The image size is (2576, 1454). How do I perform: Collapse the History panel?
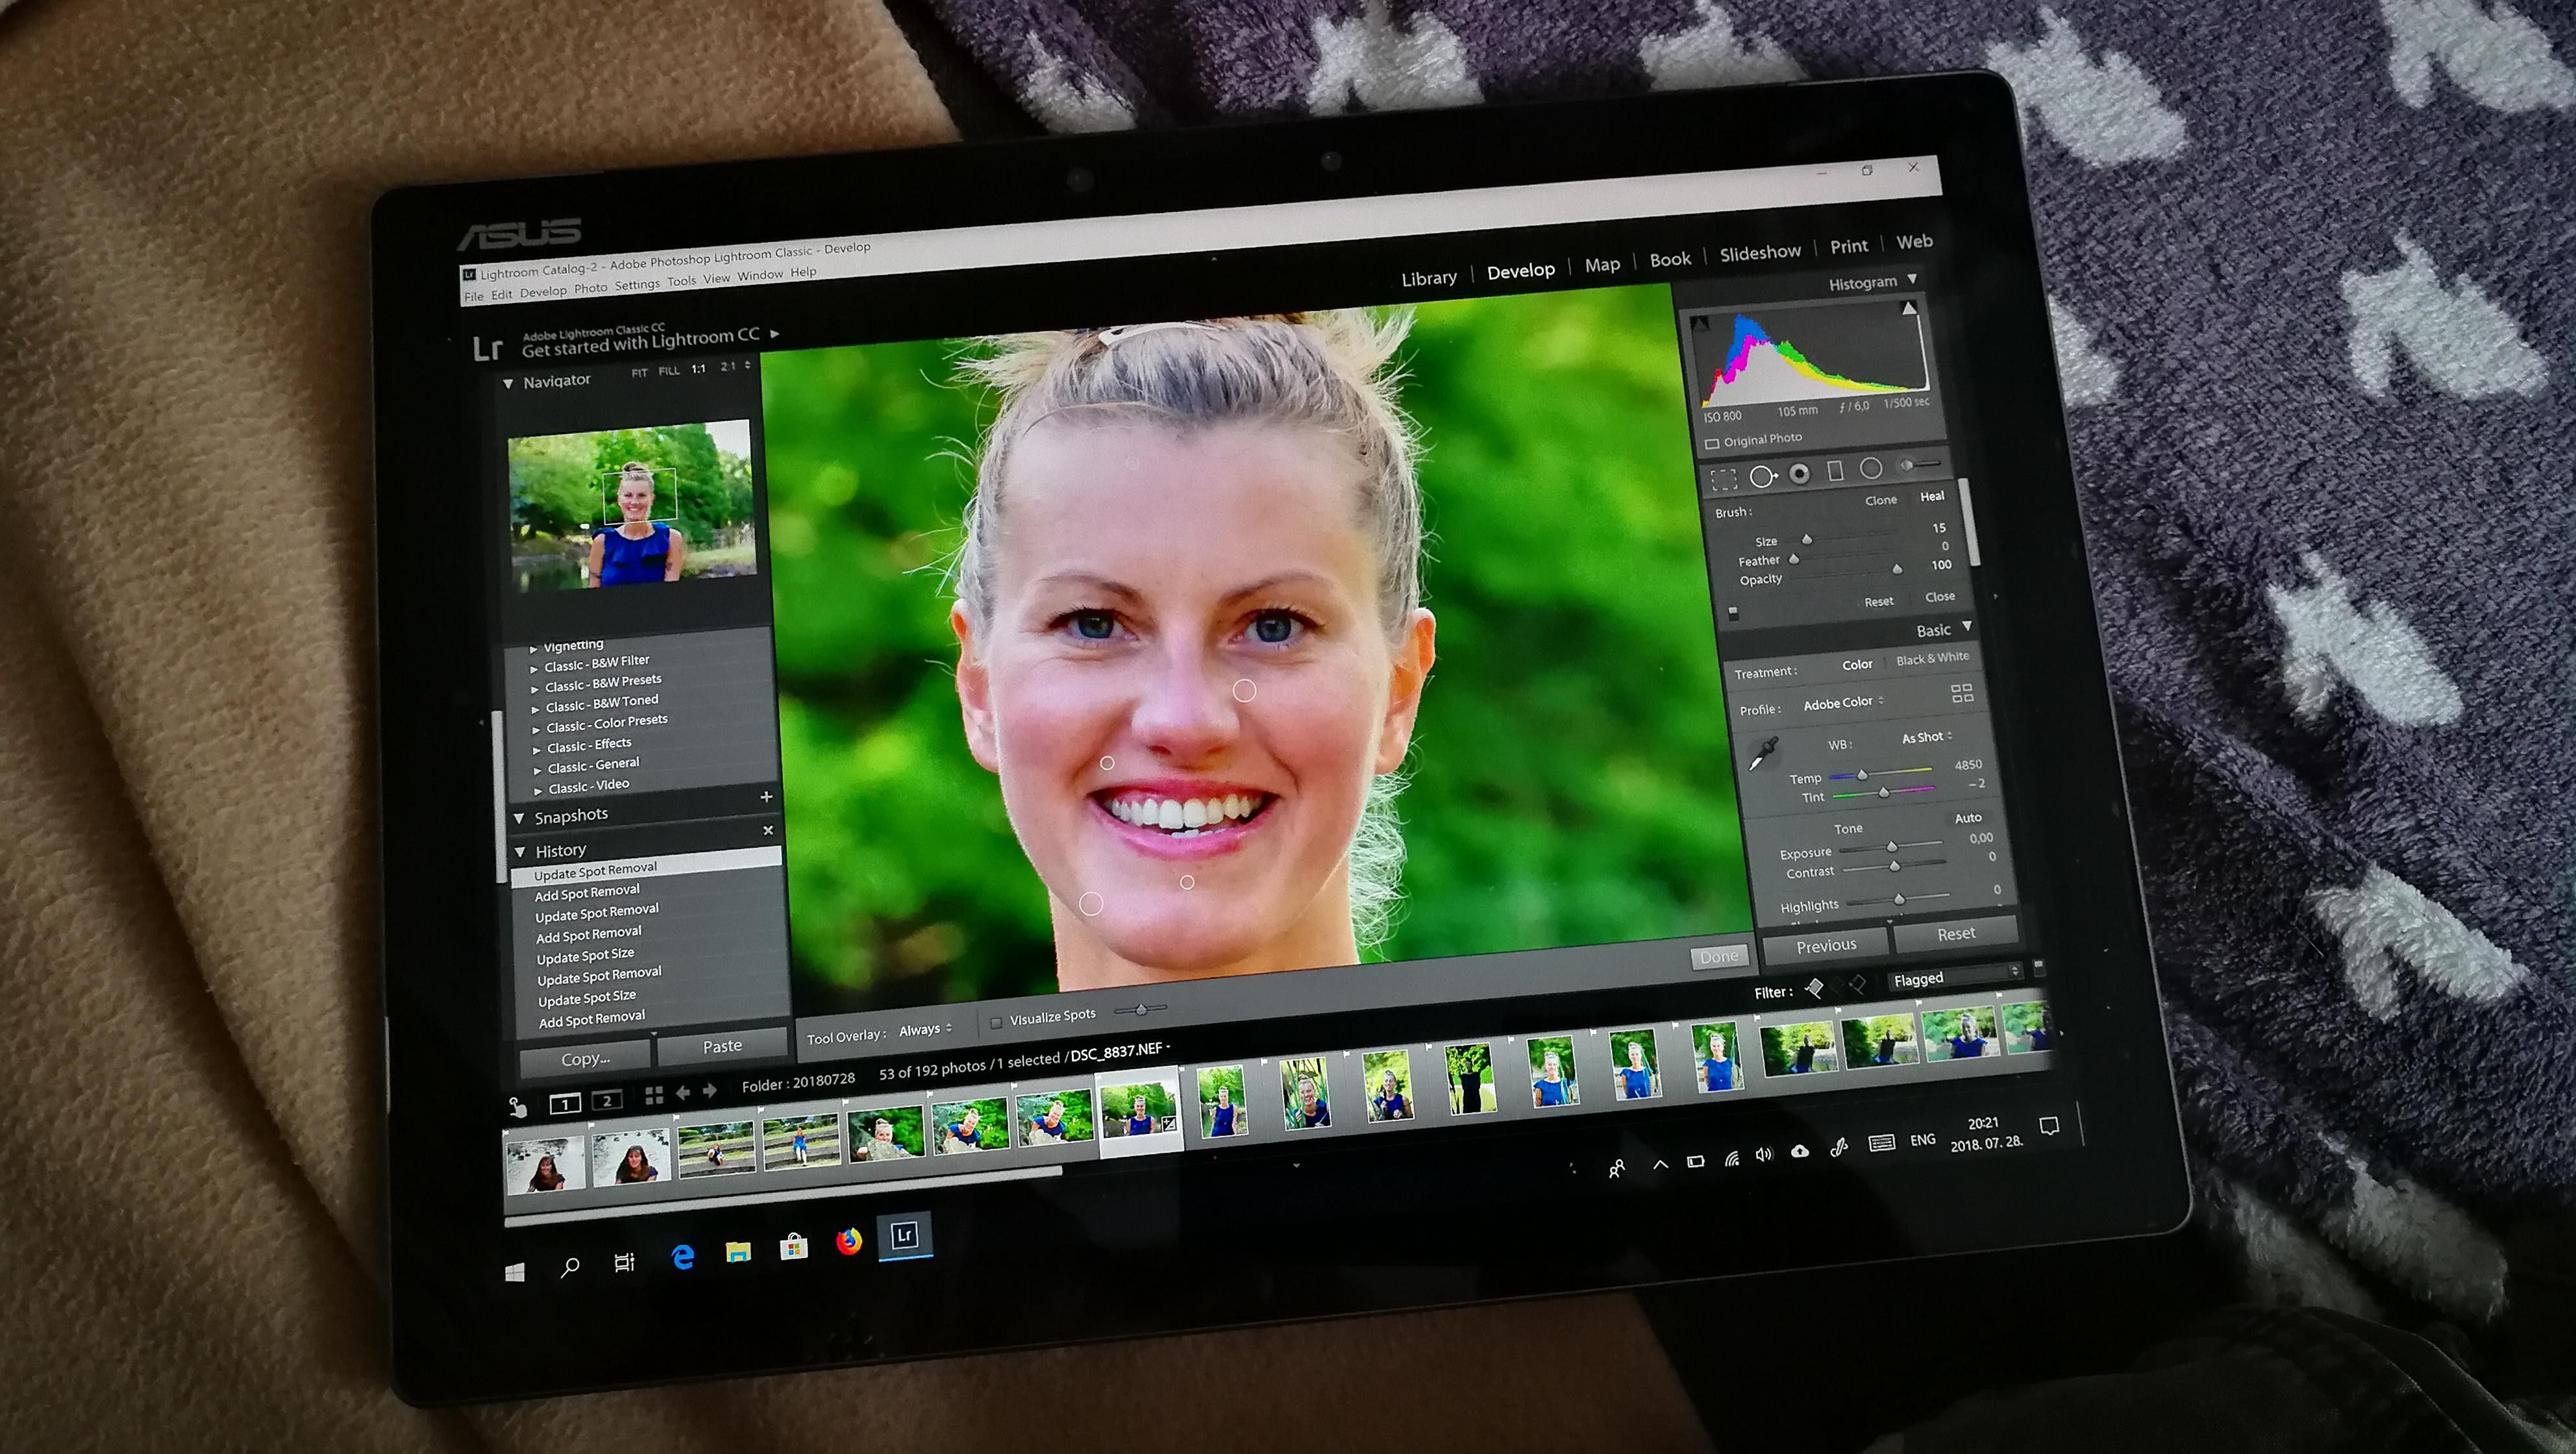click(520, 853)
